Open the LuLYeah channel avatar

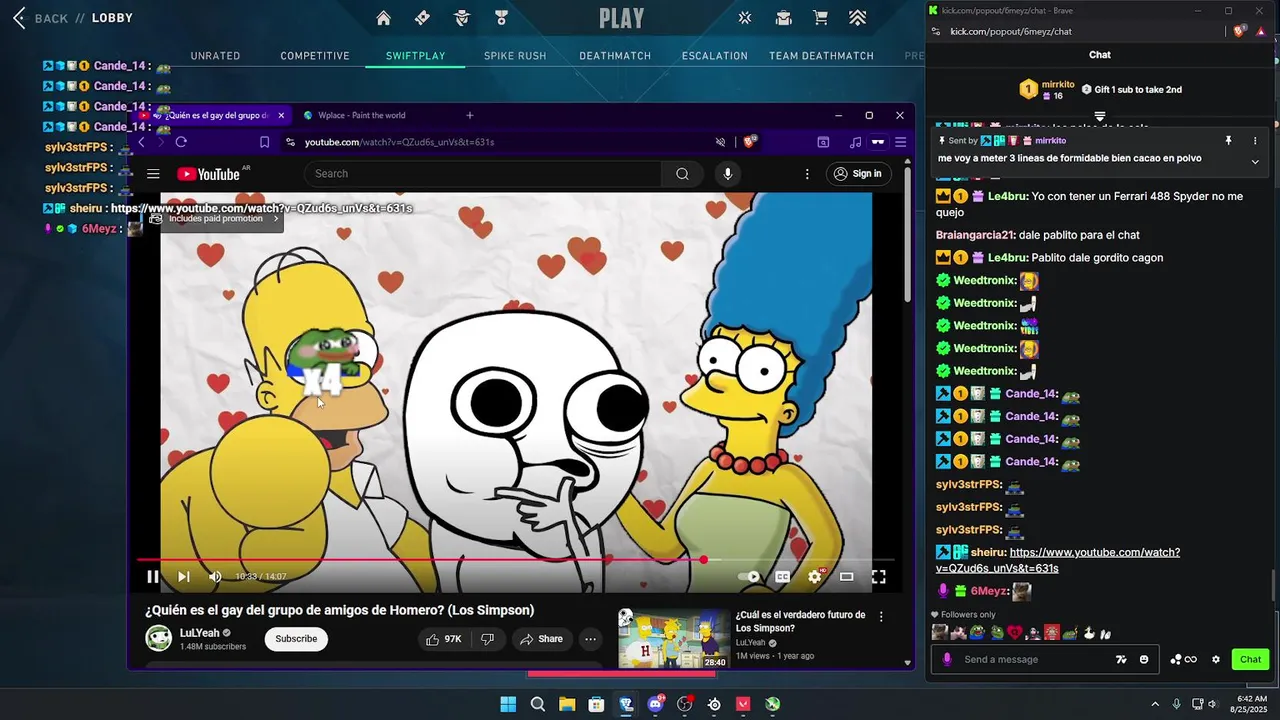tap(158, 638)
